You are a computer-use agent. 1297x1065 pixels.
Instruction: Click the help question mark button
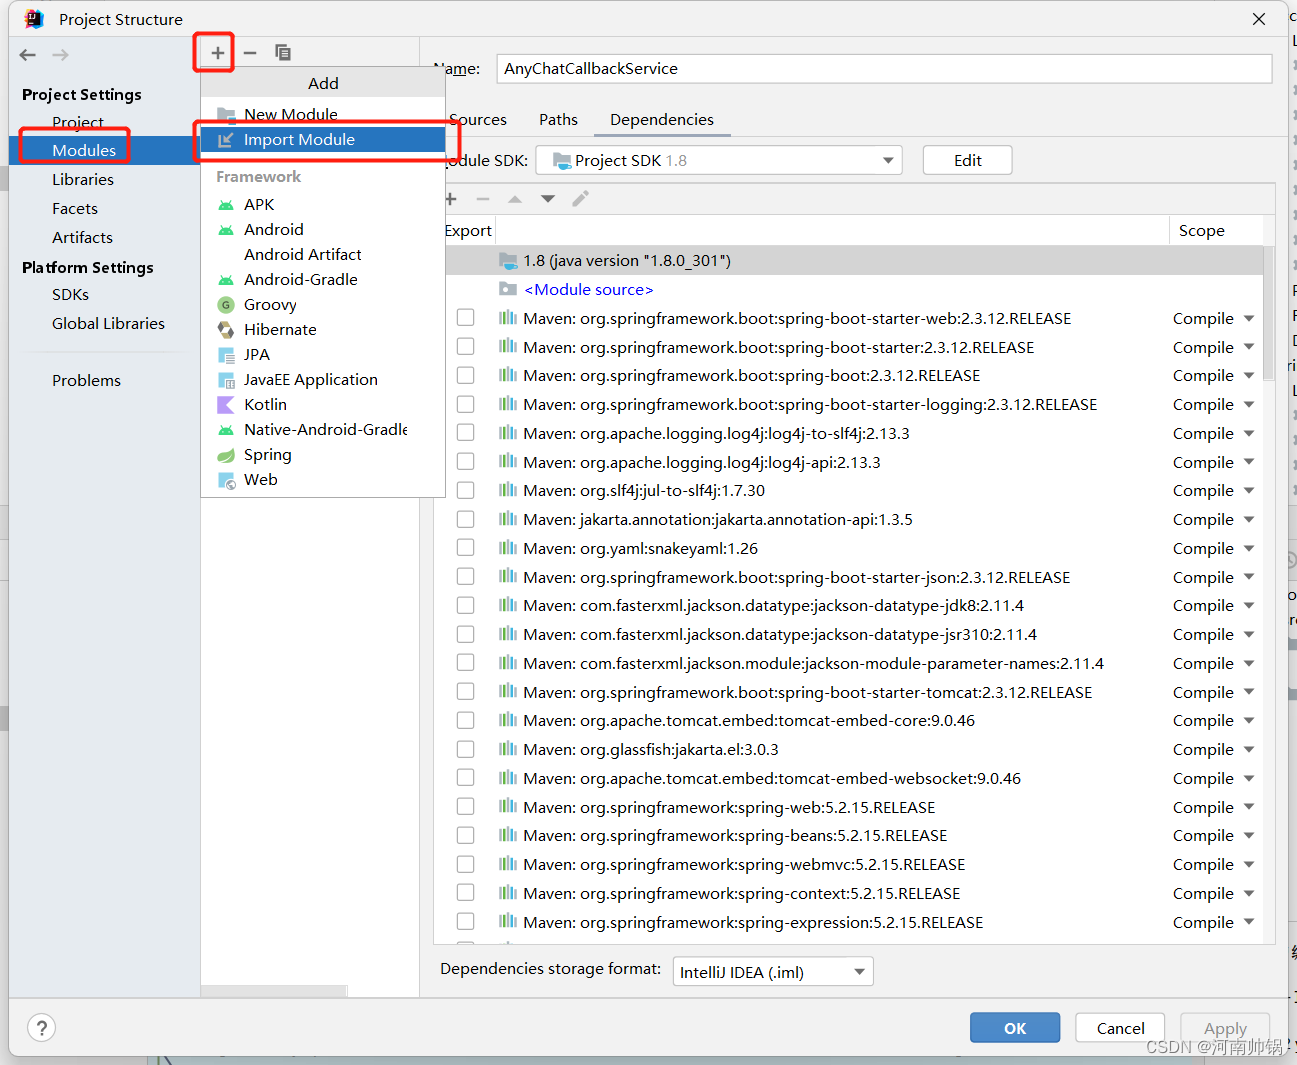pyautogui.click(x=41, y=1027)
